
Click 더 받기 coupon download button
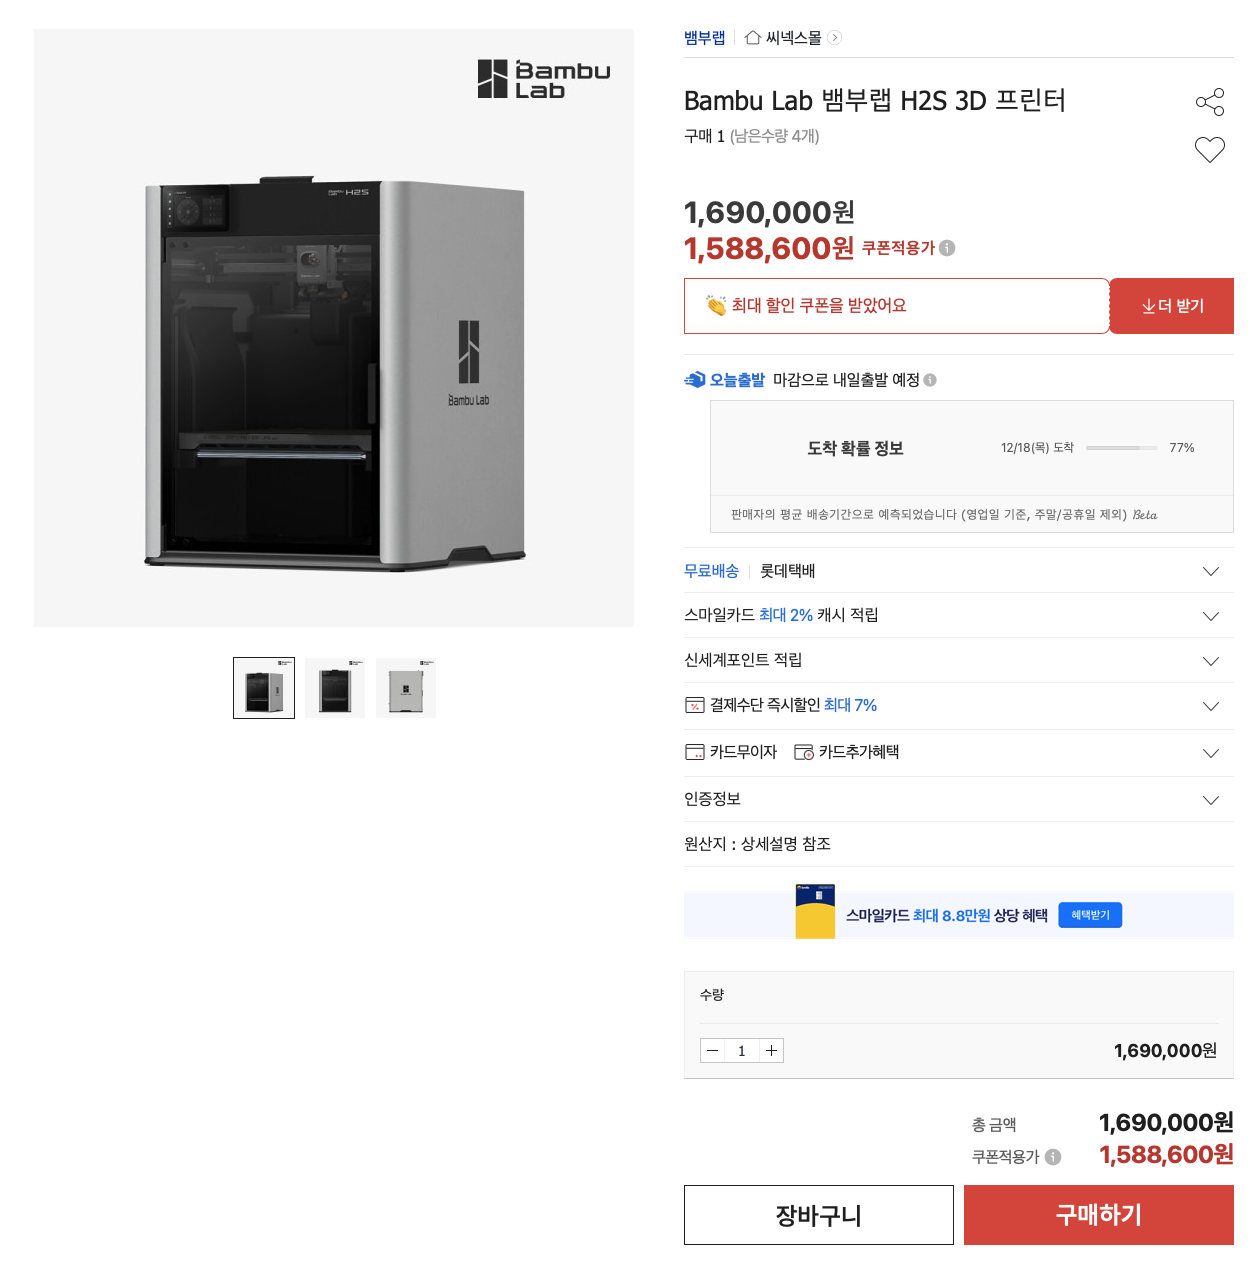pos(1172,306)
